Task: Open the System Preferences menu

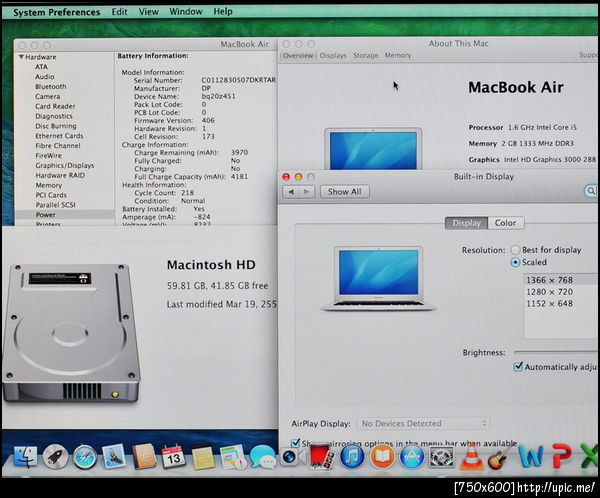Action: tap(57, 12)
